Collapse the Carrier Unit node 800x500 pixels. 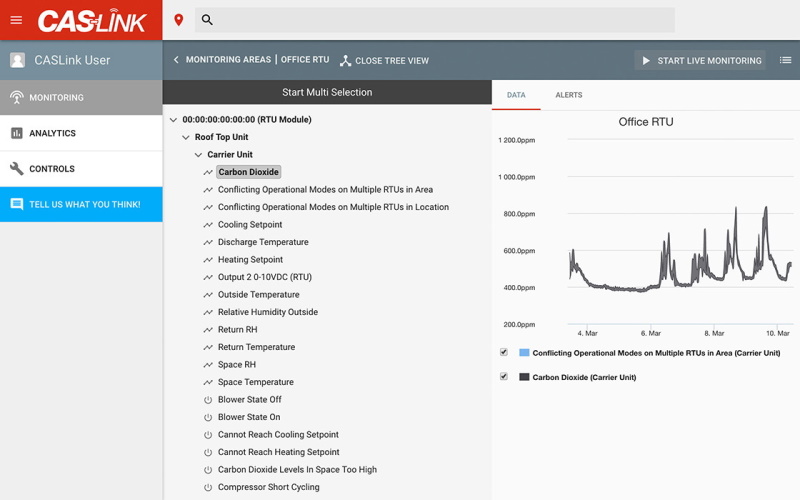pyautogui.click(x=198, y=155)
